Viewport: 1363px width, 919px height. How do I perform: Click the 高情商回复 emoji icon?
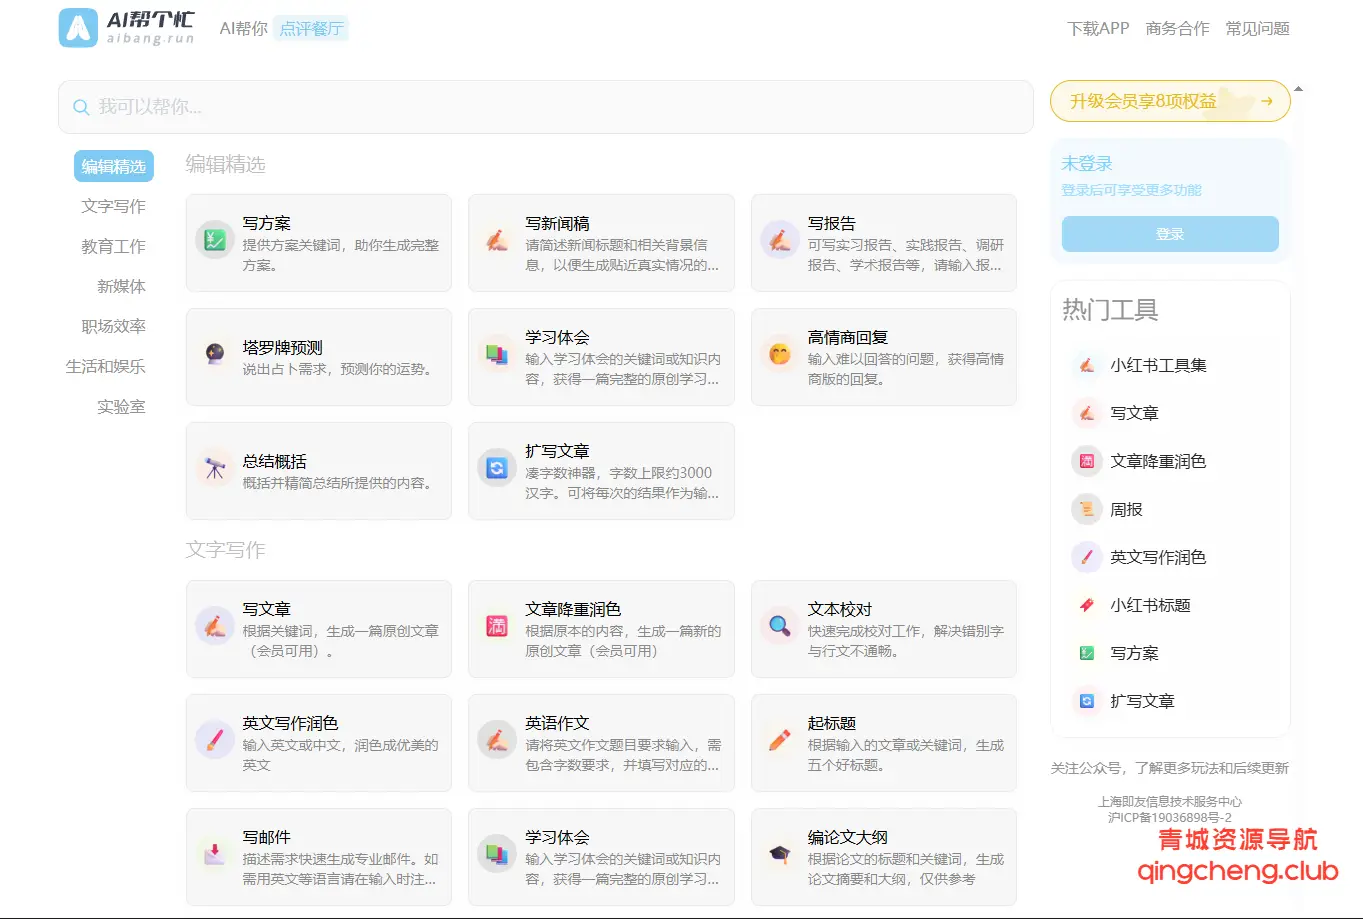tap(779, 354)
